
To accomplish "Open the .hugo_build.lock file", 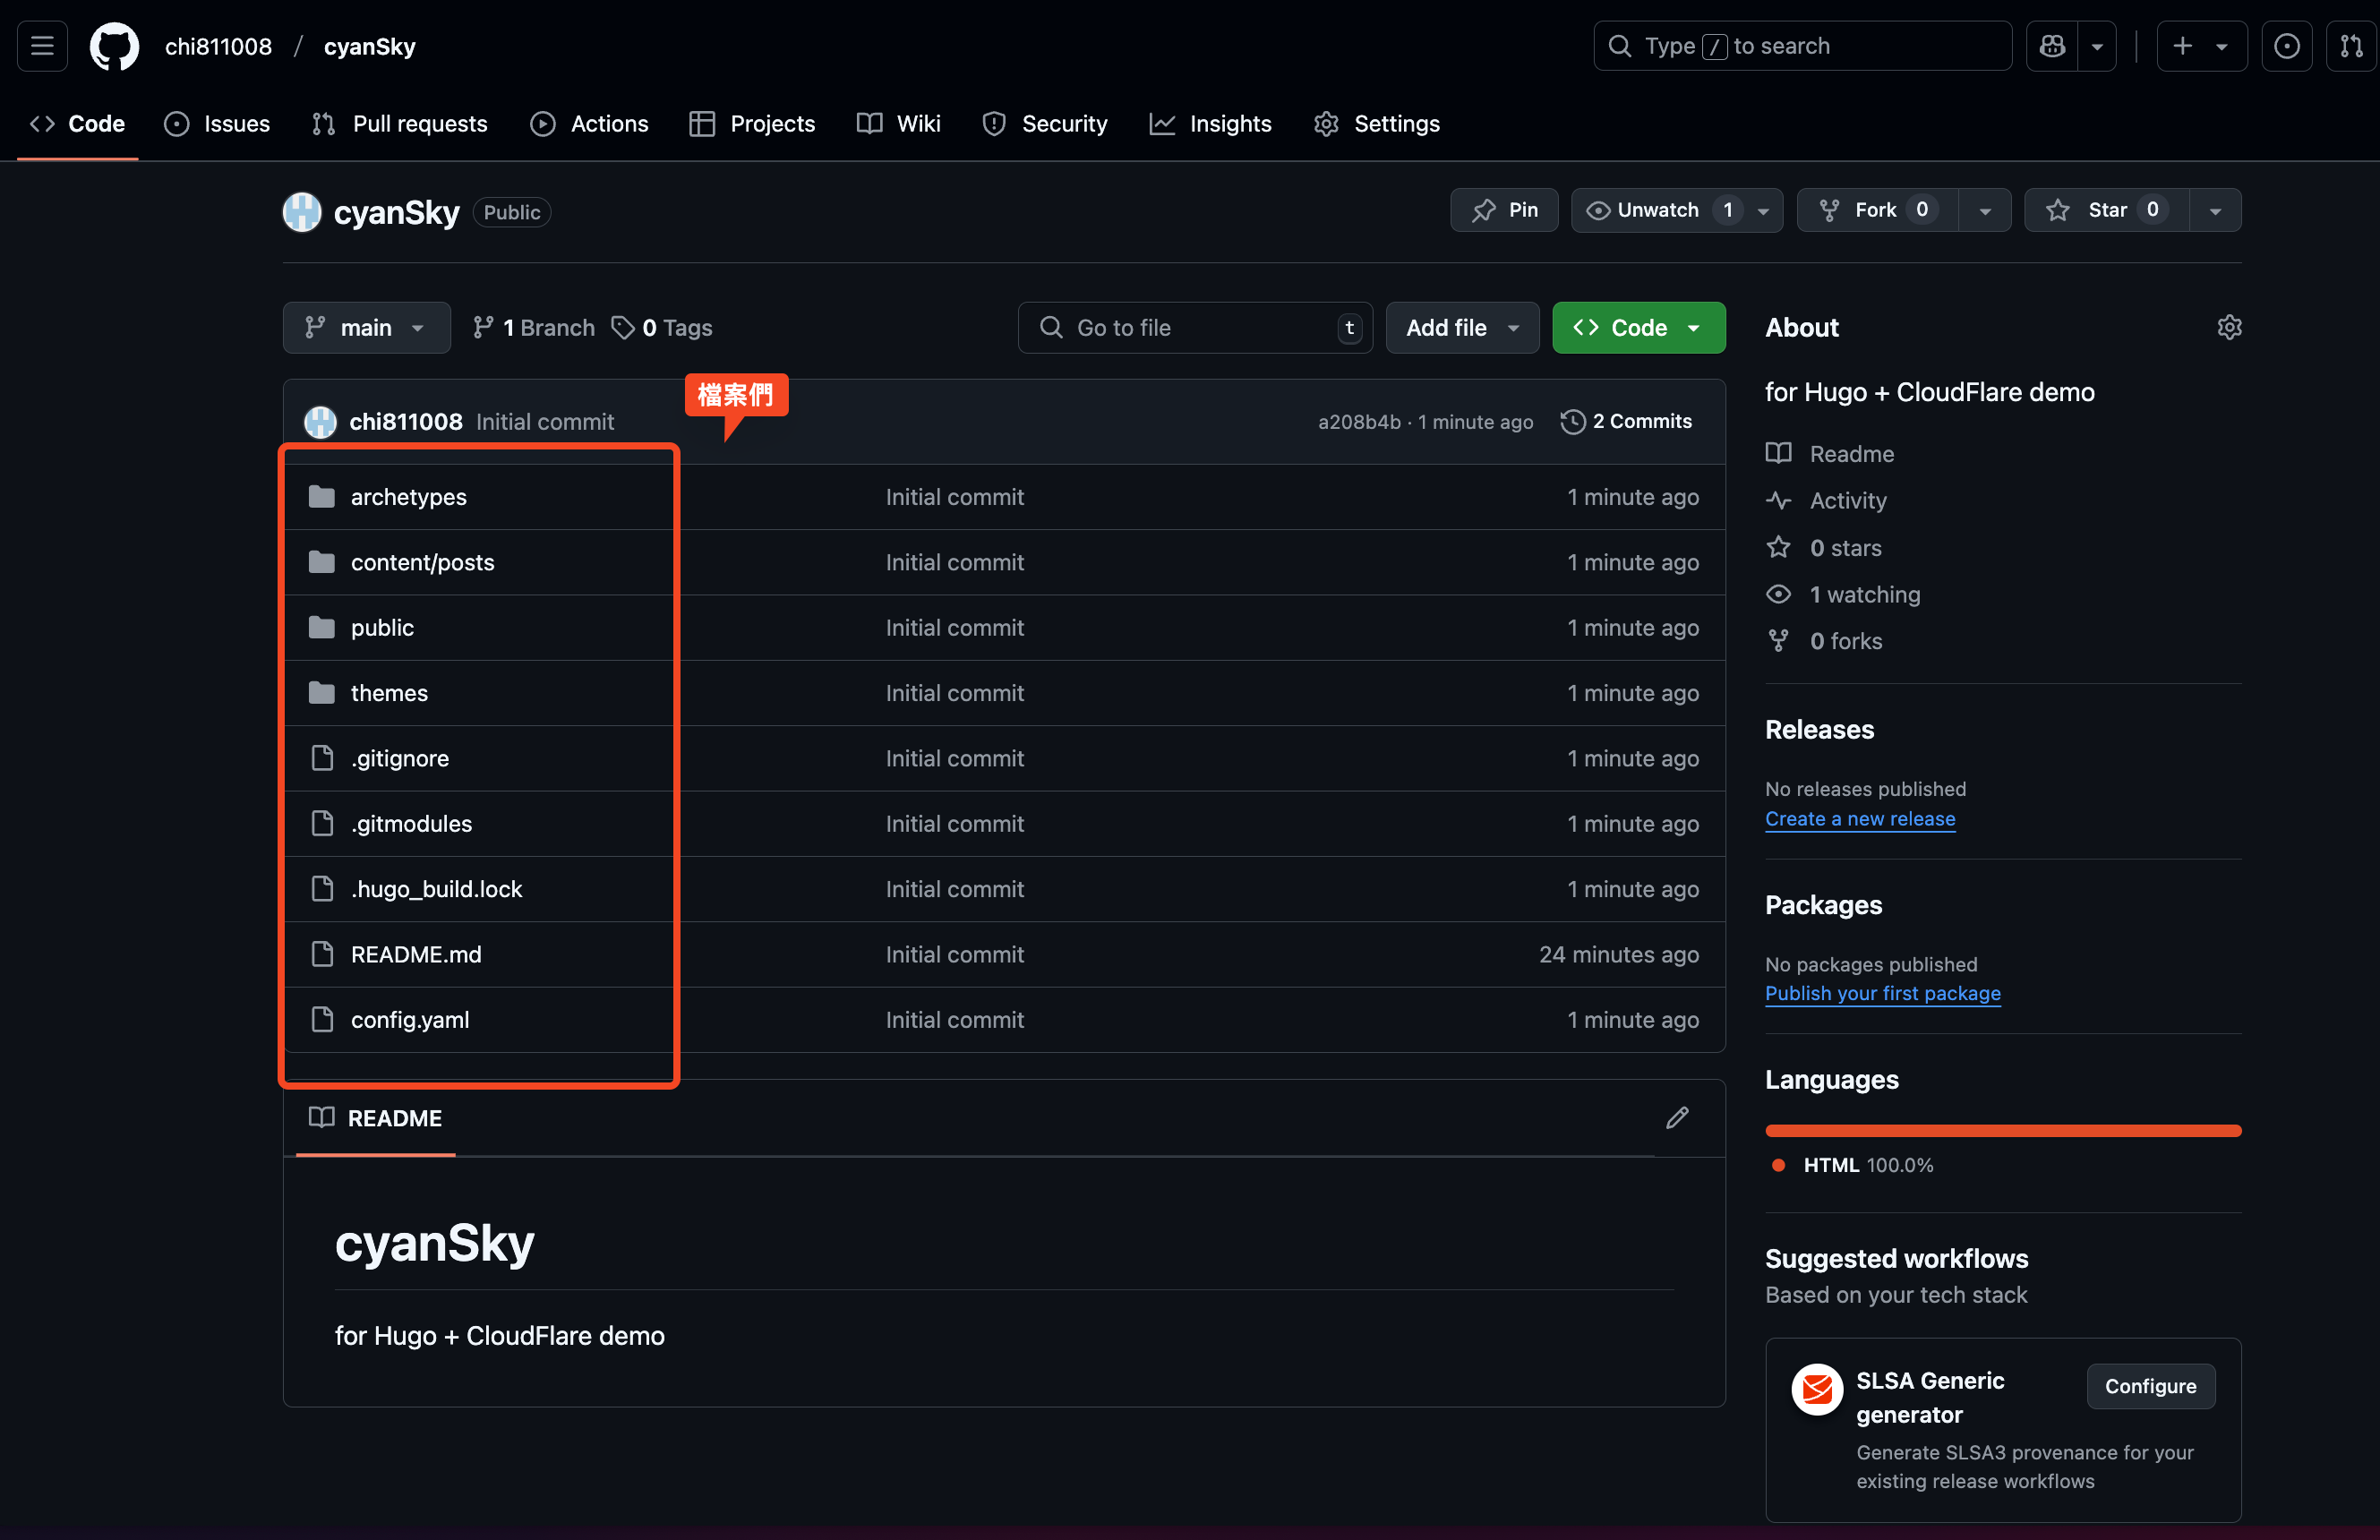I will tap(436, 889).
